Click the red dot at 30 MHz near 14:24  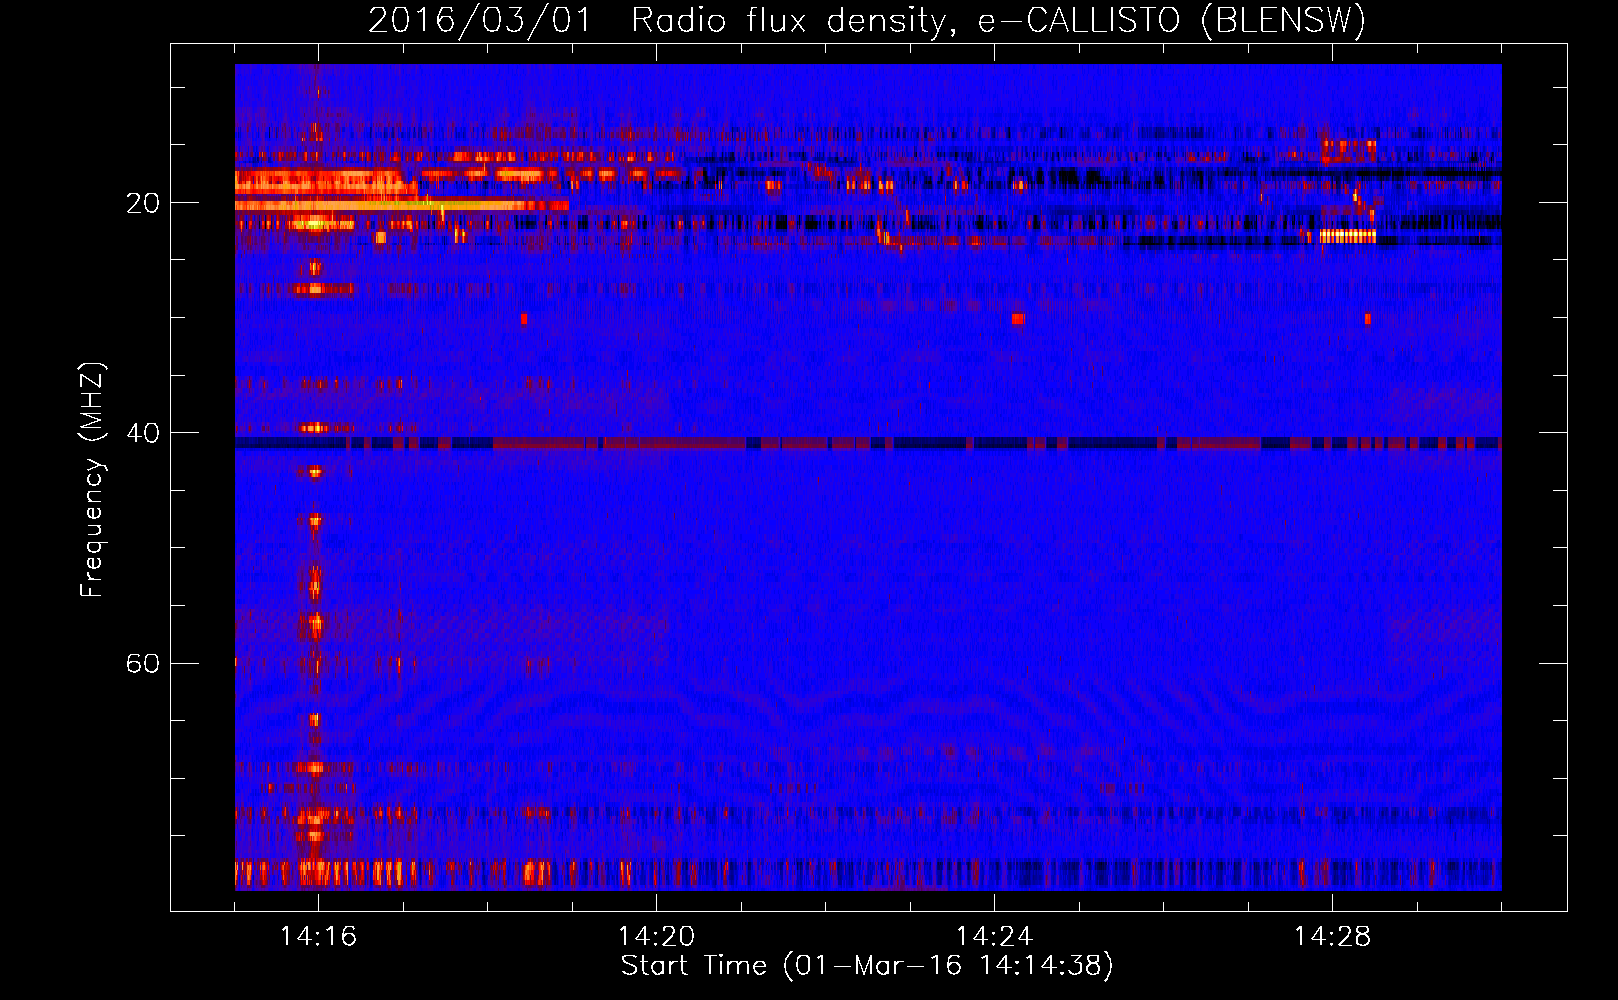[x=1018, y=319]
